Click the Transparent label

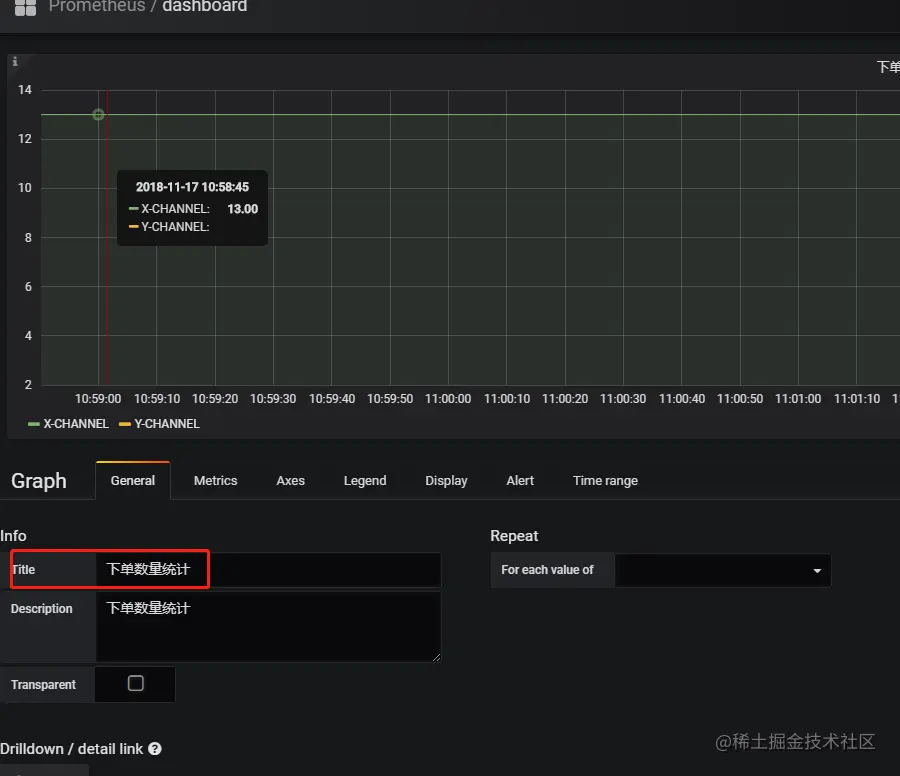pos(43,684)
